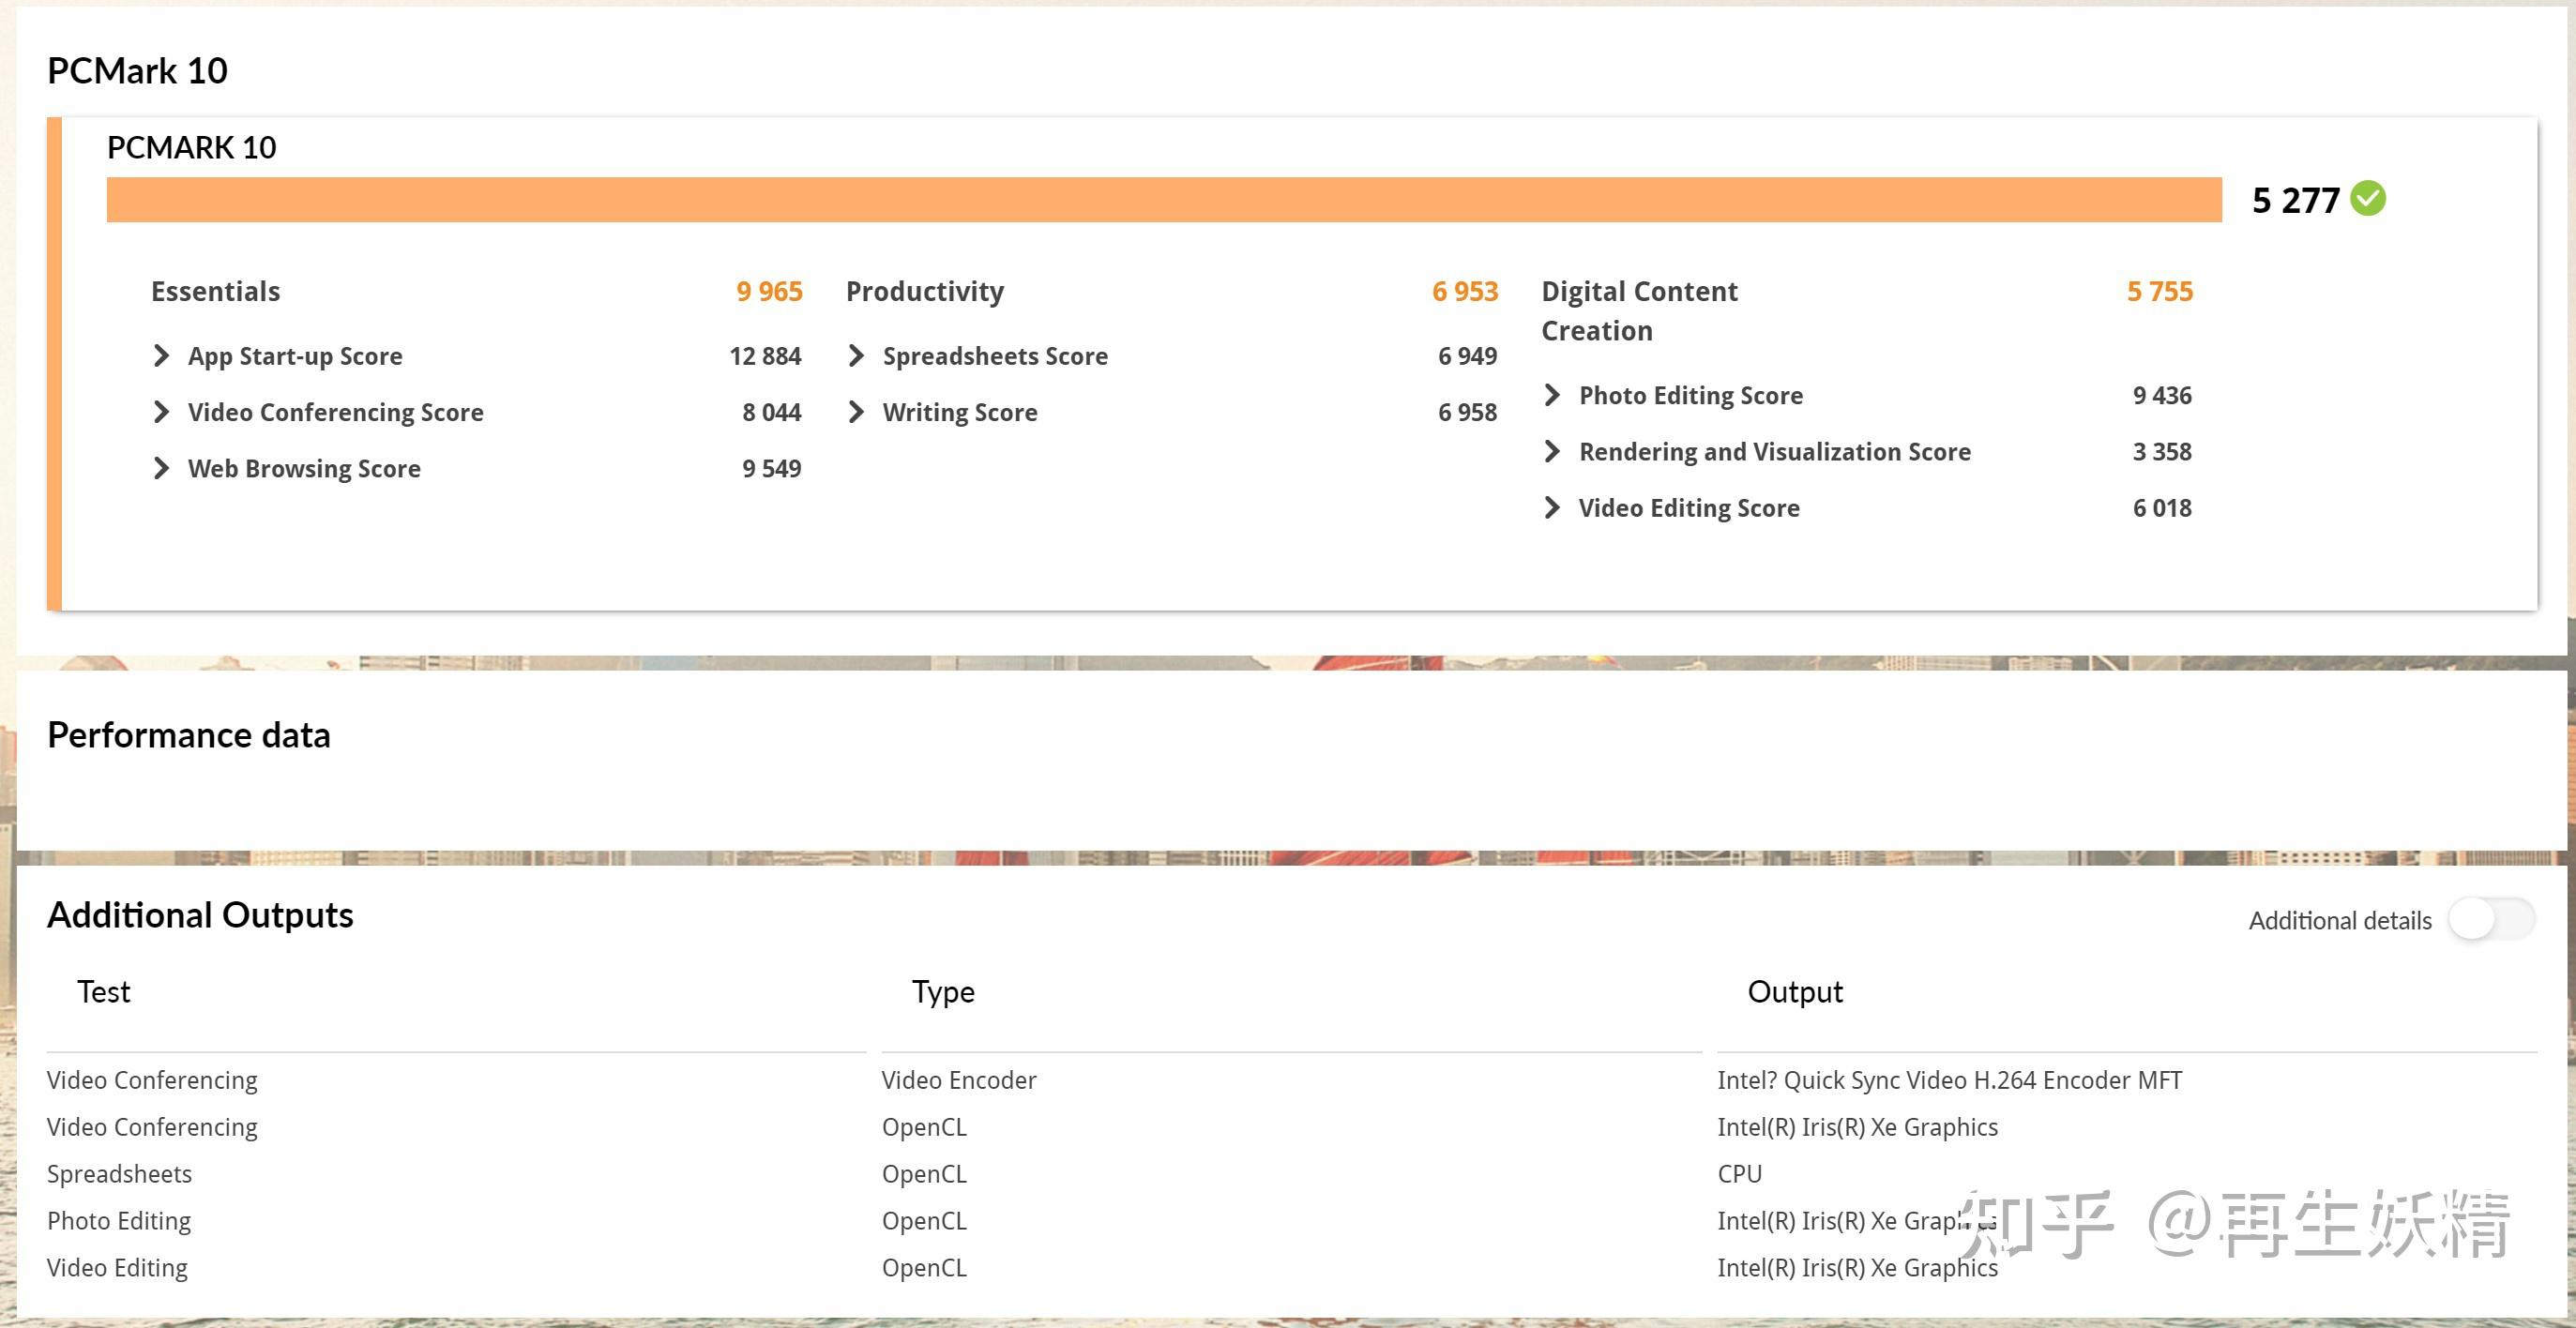Click the Output column header
The image size is (2576, 1328).
(x=1794, y=991)
